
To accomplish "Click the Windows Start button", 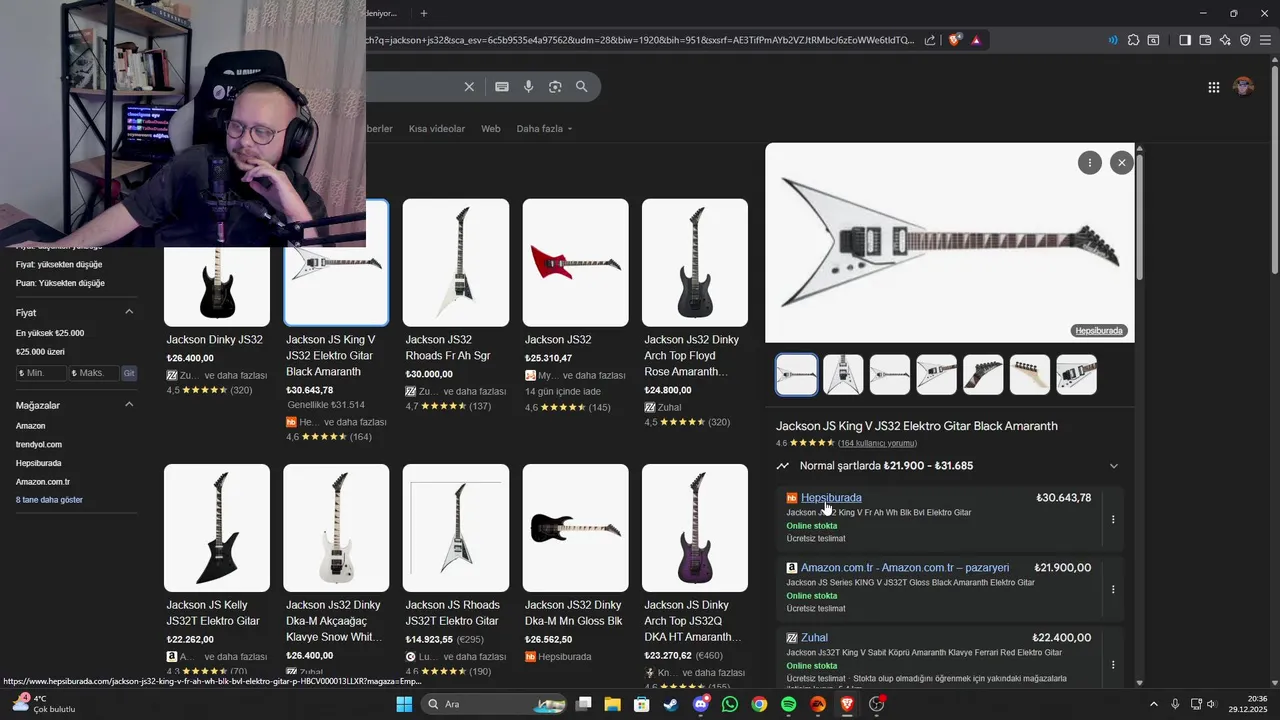I will click(404, 704).
